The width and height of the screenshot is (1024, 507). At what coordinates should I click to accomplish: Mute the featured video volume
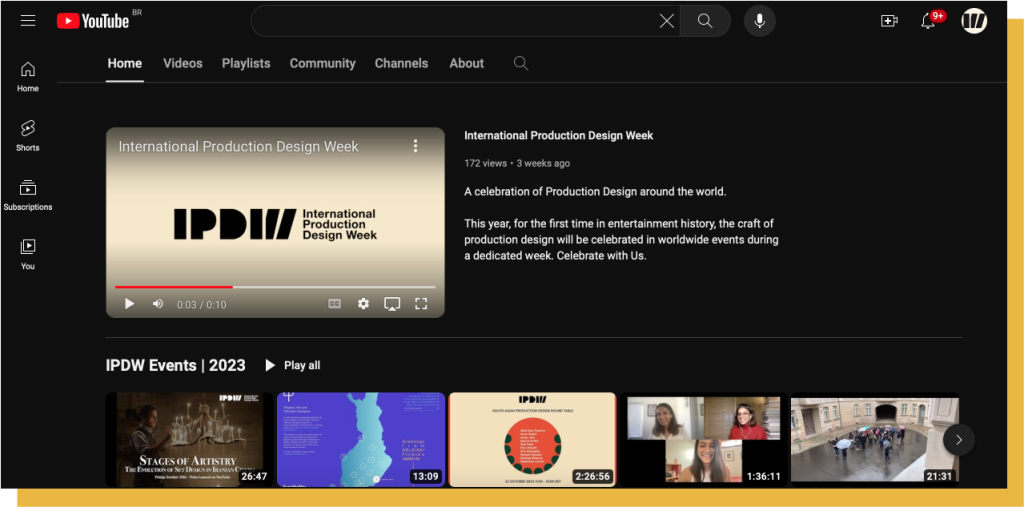(158, 304)
